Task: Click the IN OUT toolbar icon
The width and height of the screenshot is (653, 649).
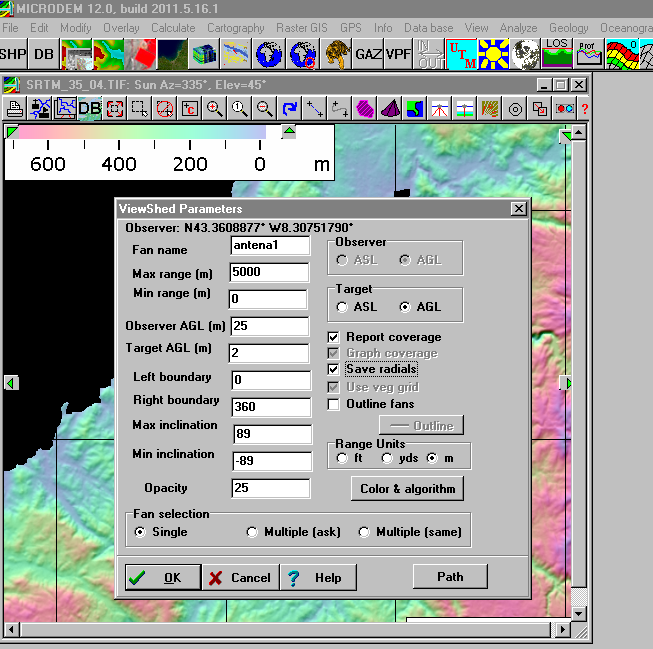Action: click(429, 54)
